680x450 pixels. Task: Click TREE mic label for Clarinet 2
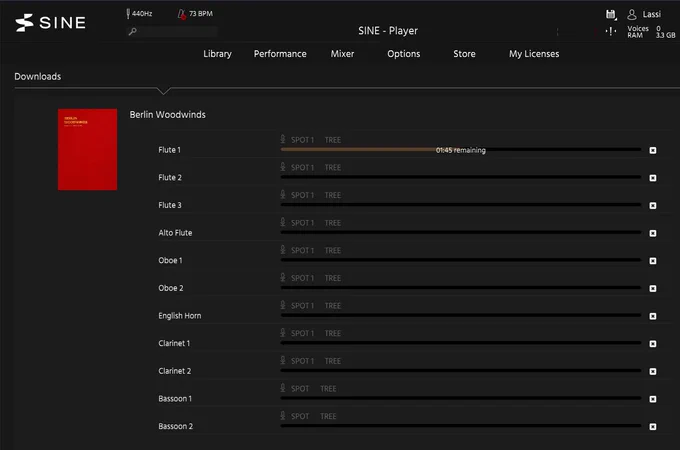[x=333, y=361]
